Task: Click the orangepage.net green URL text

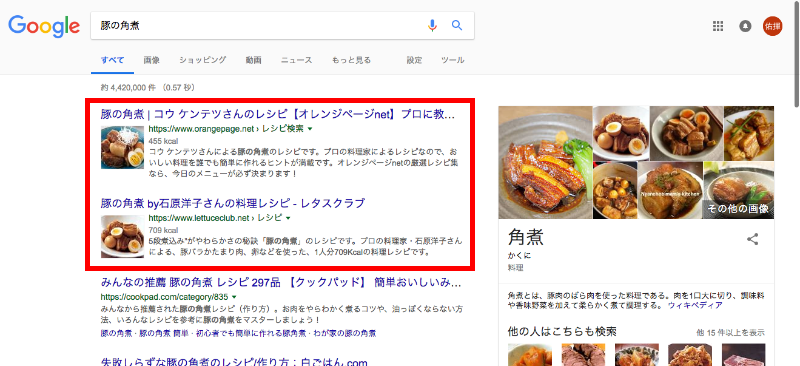Action: click(227, 129)
